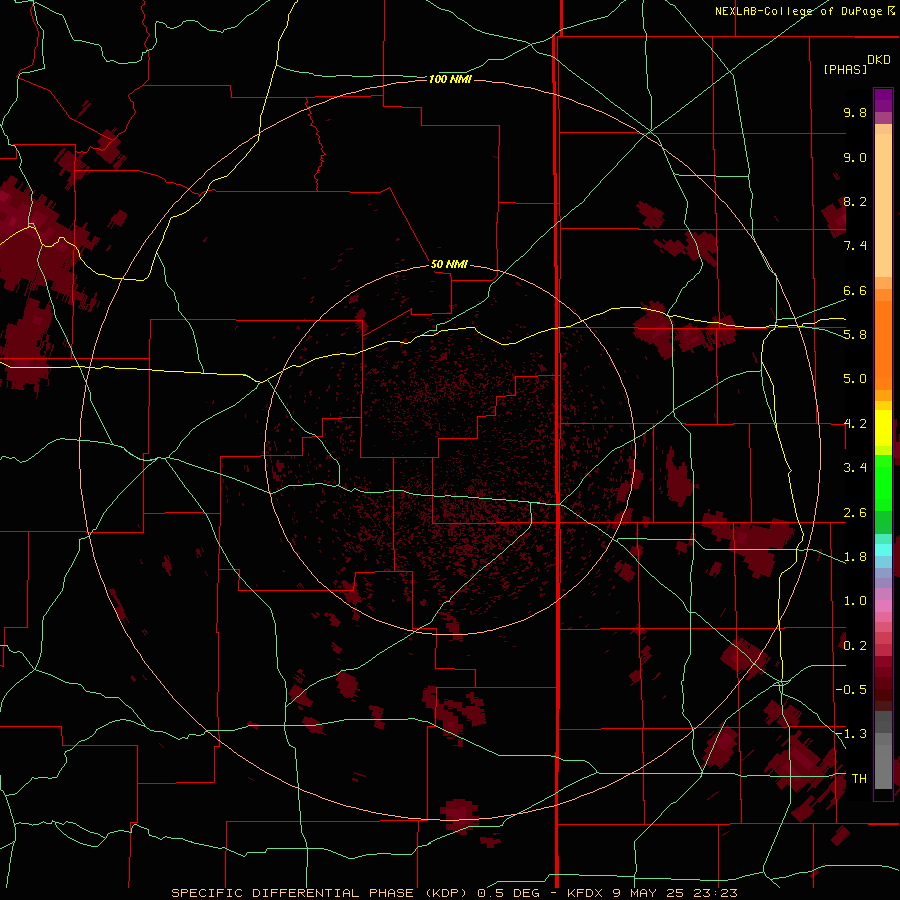Click the 9.0 value on color scale
The width and height of the screenshot is (900, 900).
855,157
